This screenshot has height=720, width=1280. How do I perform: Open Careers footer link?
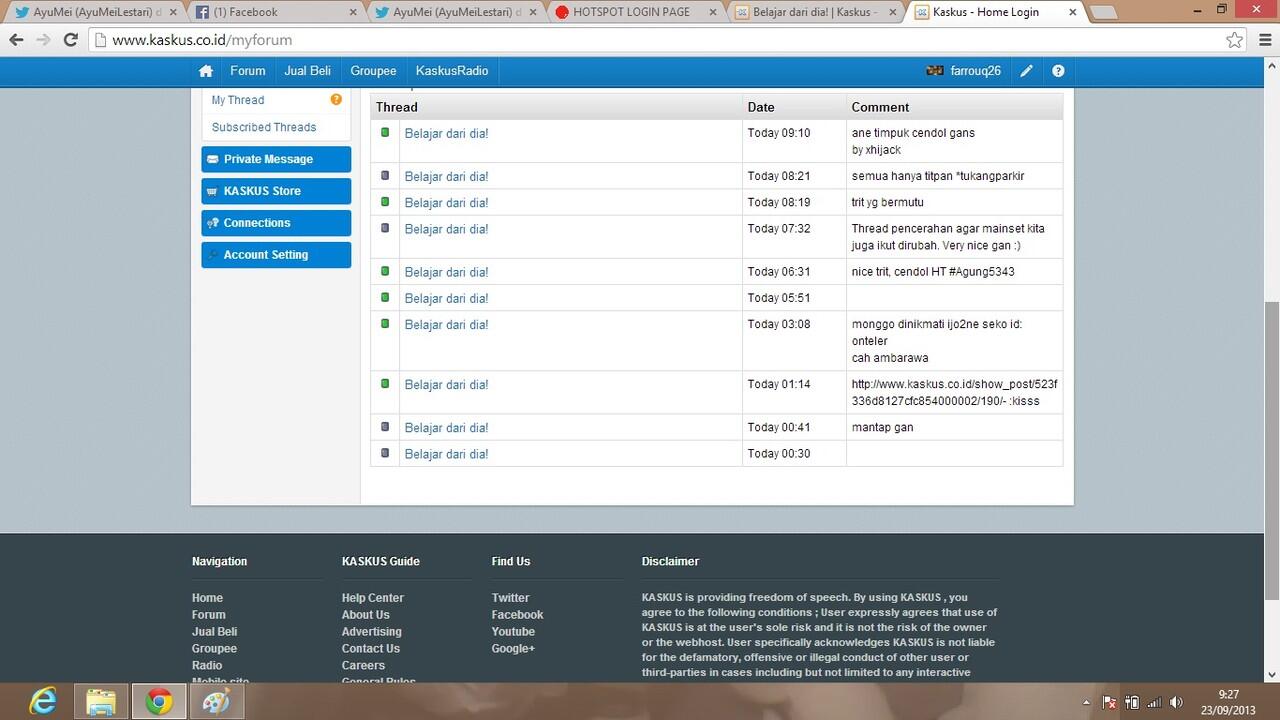pyautogui.click(x=363, y=666)
